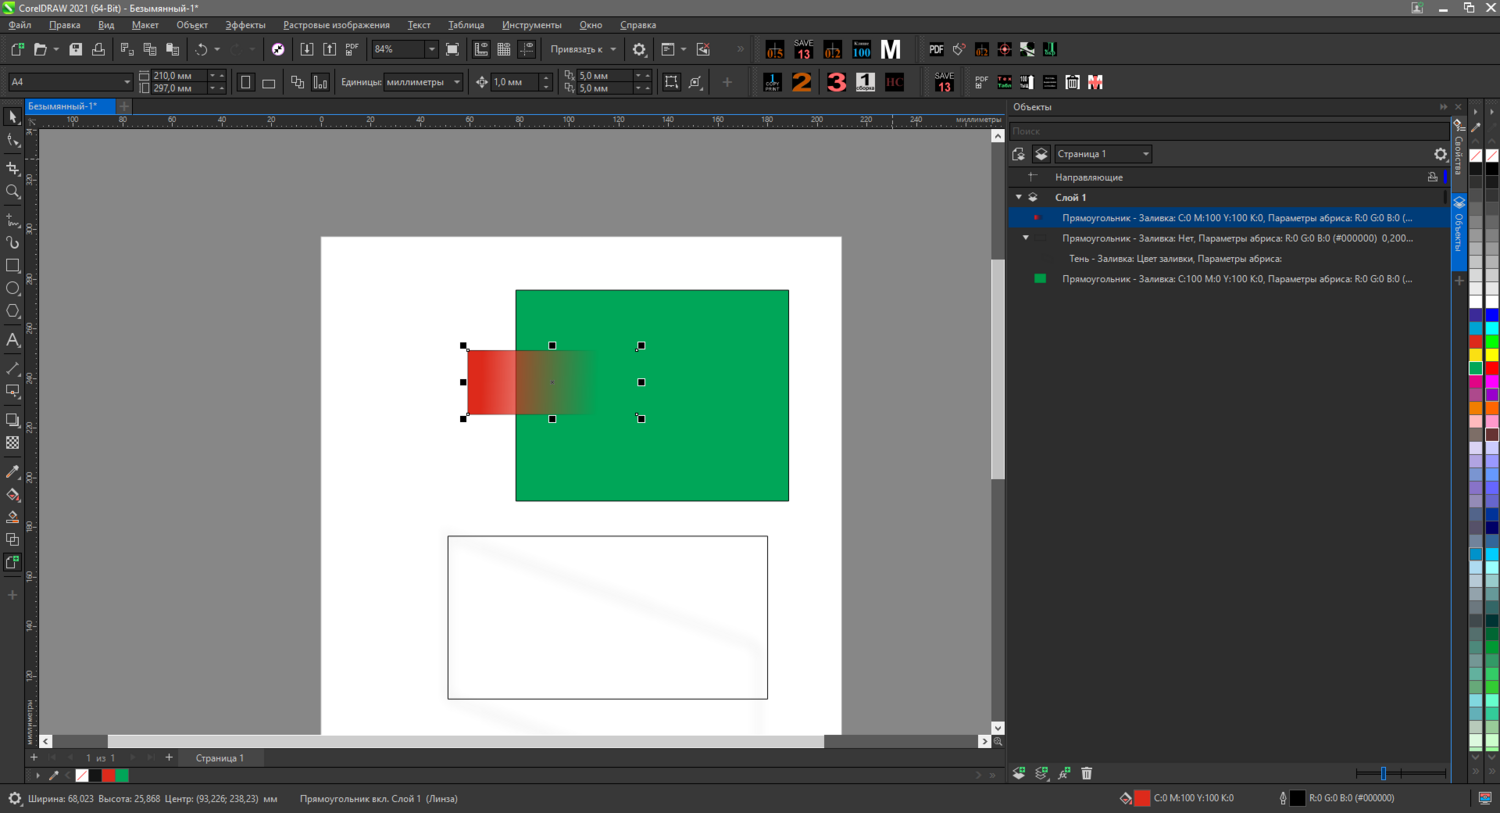
Task: Select the green rectangle C:100 row
Action: pos(1228,279)
